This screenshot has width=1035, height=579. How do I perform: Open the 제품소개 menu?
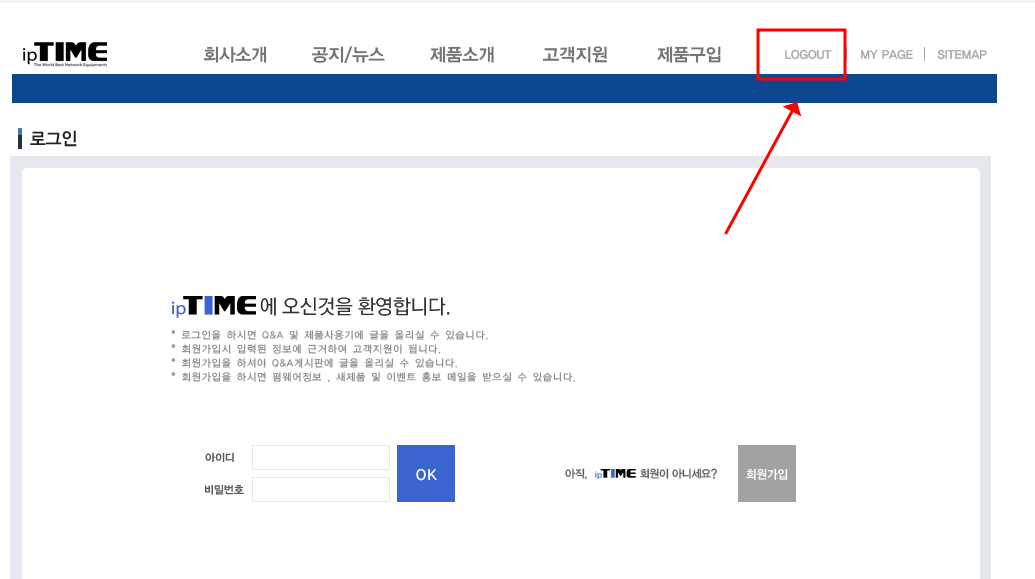tap(462, 55)
